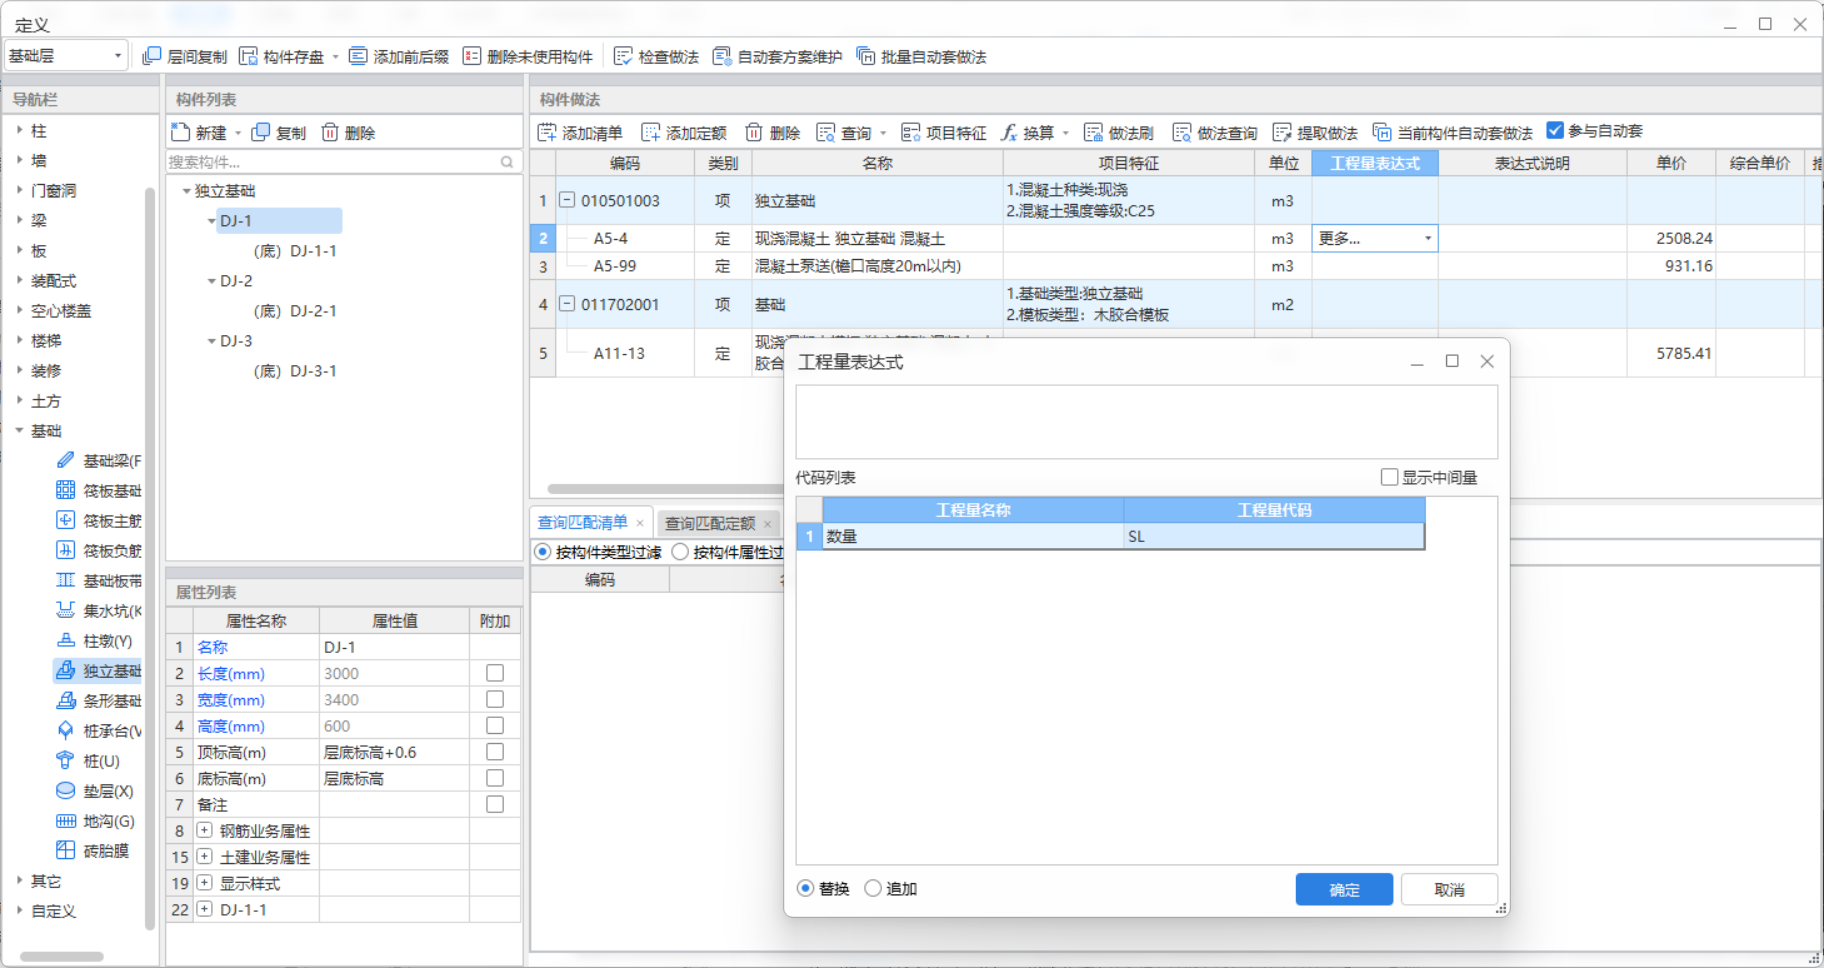Click the 构件存盘 icon
The height and width of the screenshot is (968, 1824).
[248, 56]
